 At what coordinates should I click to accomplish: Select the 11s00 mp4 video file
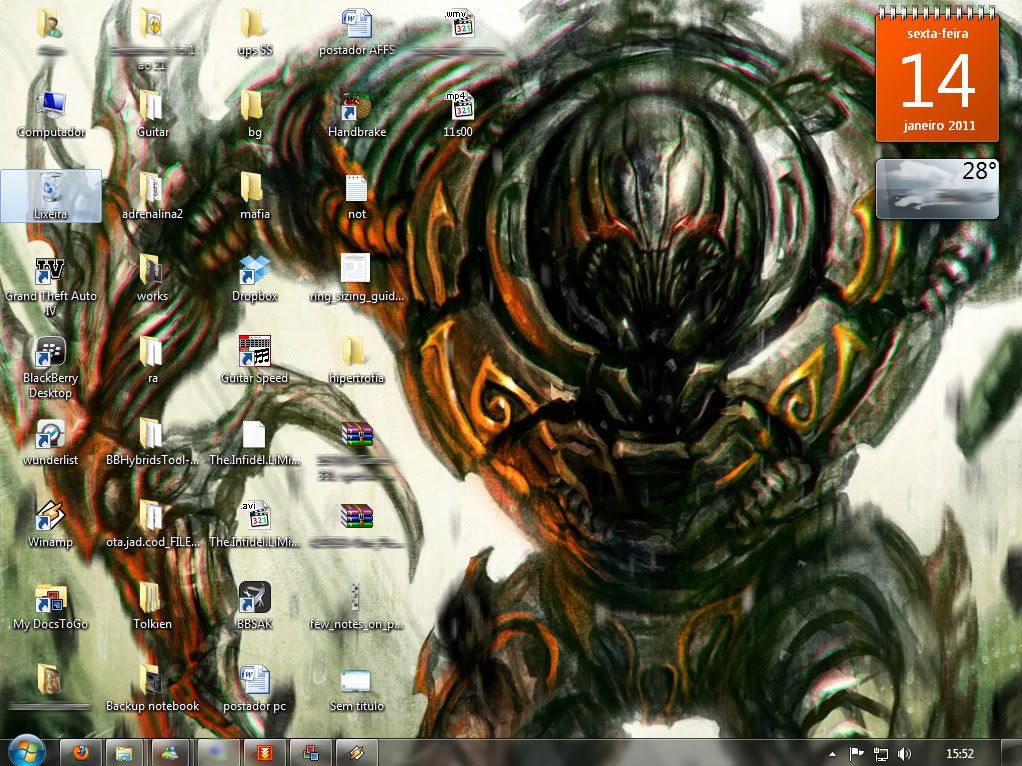(458, 115)
